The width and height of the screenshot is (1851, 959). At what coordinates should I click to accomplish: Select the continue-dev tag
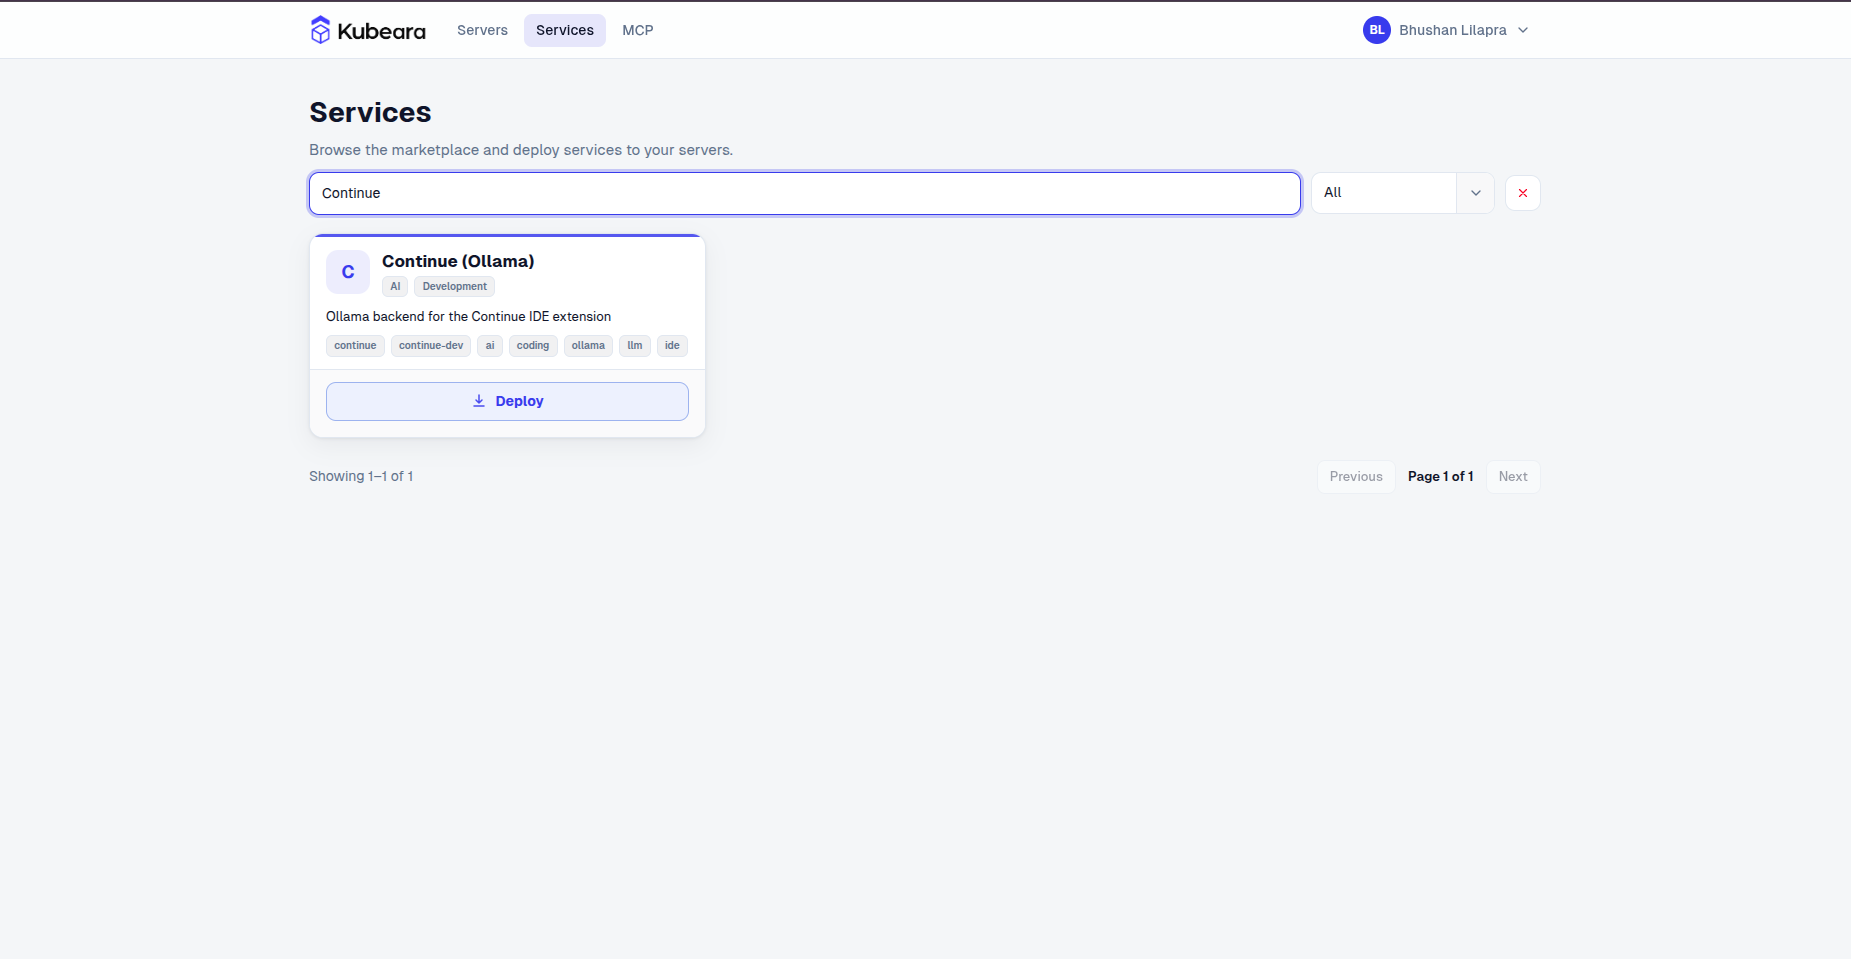click(x=431, y=346)
